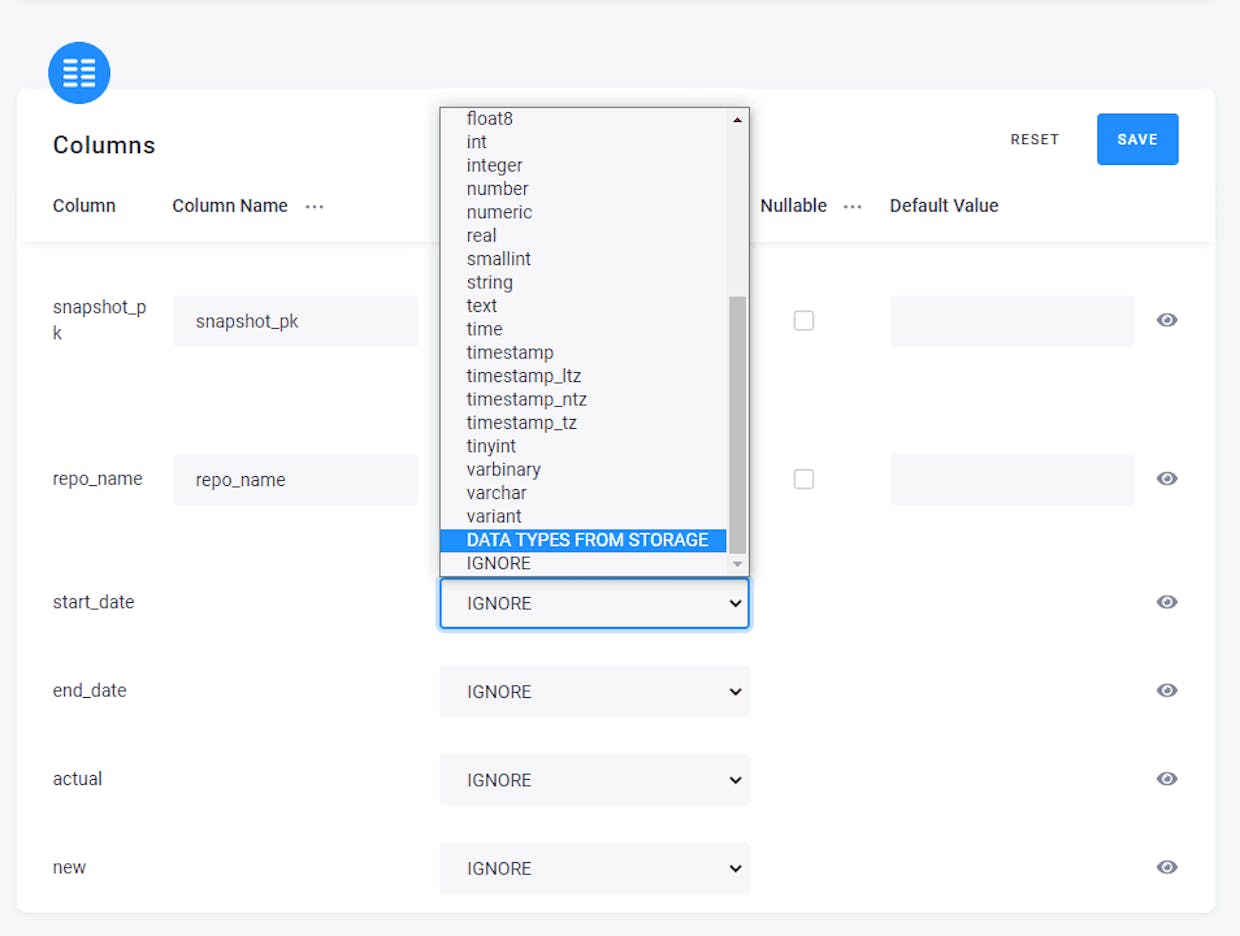The width and height of the screenshot is (1240, 936).
Task: Check the Nullable box for snapshot_pk
Action: [804, 321]
